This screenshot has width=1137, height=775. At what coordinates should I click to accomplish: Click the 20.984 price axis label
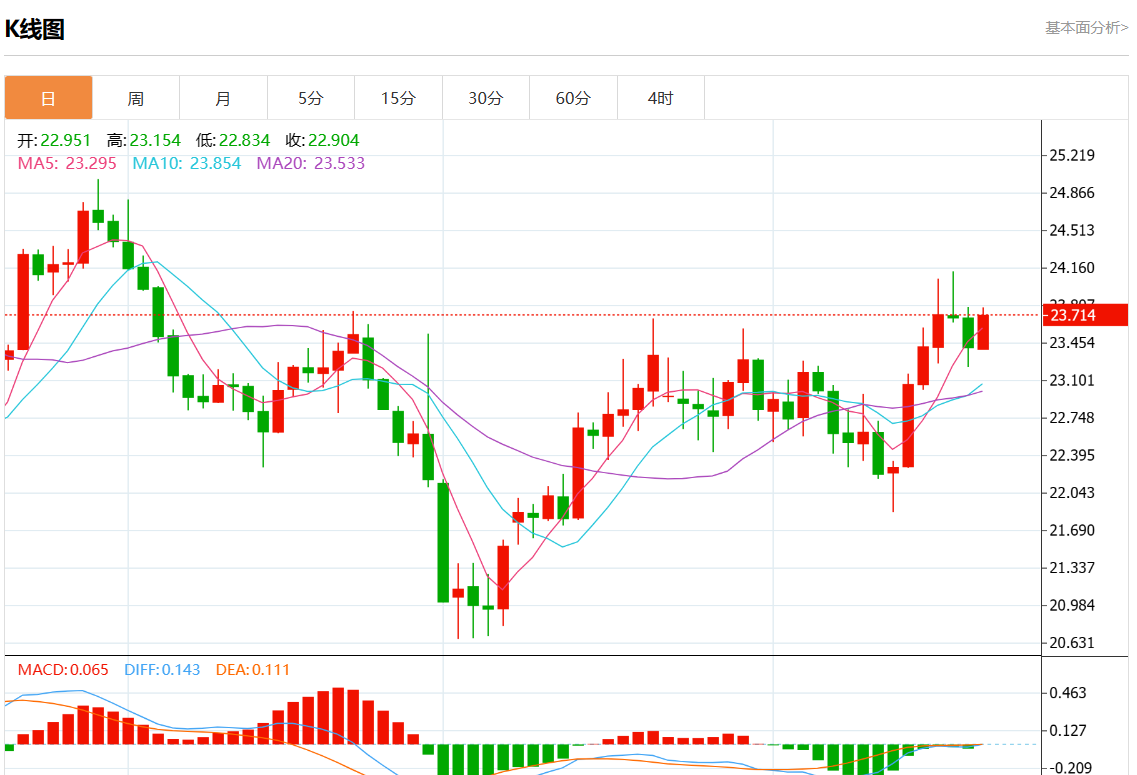1072,605
